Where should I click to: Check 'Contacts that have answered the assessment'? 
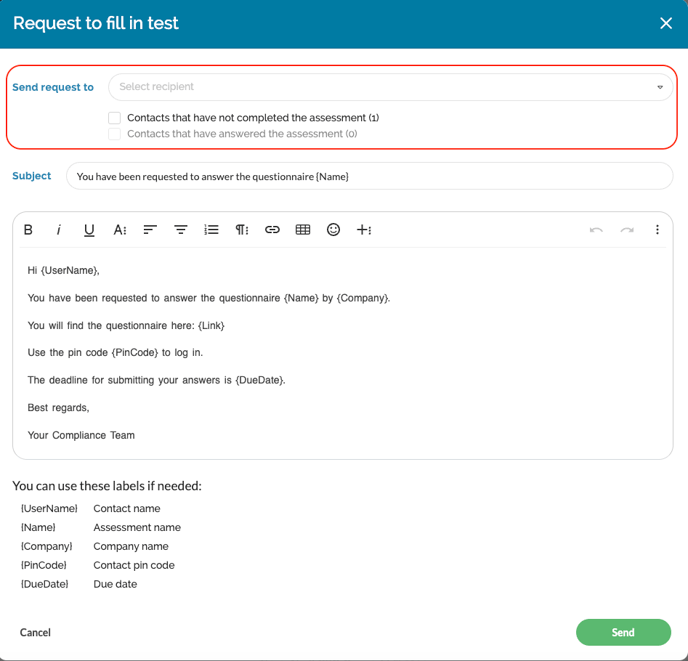(x=115, y=134)
